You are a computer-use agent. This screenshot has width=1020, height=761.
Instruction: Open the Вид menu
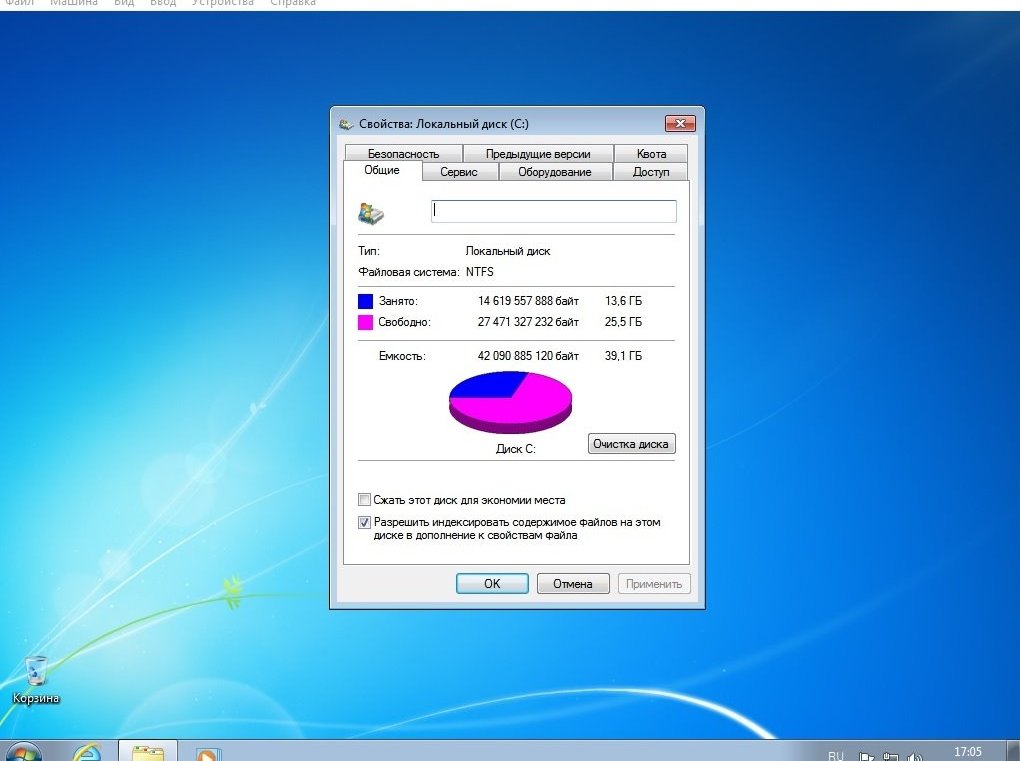[x=124, y=3]
